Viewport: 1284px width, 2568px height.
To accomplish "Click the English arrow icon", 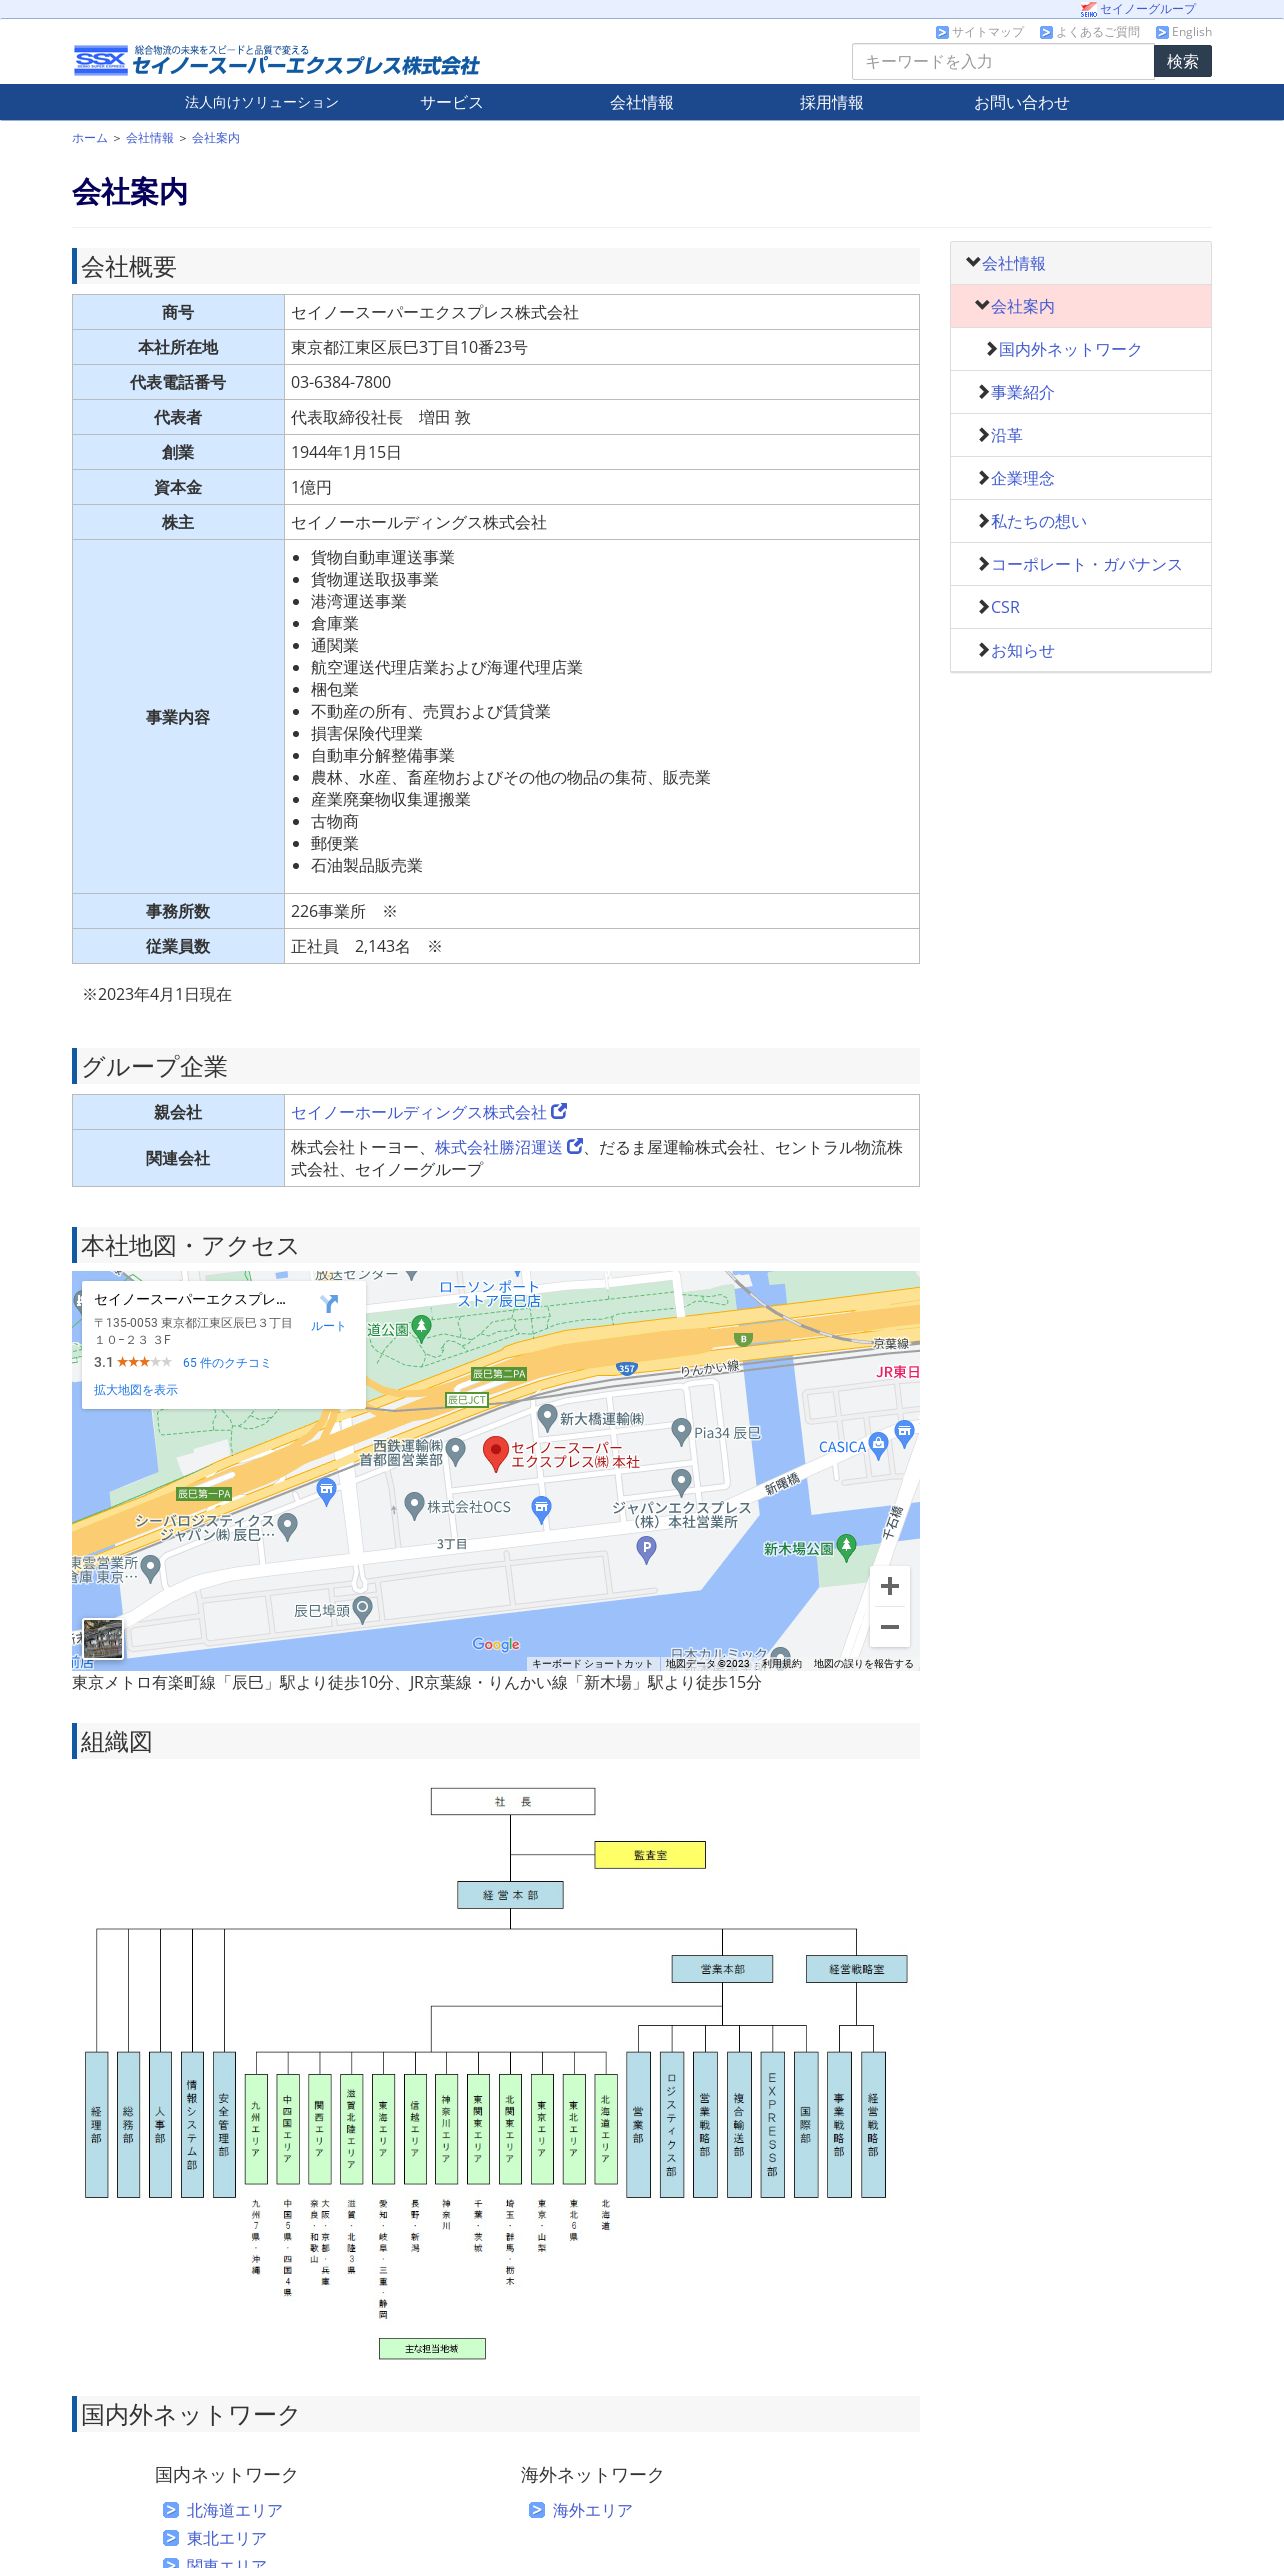I will click(x=1162, y=32).
